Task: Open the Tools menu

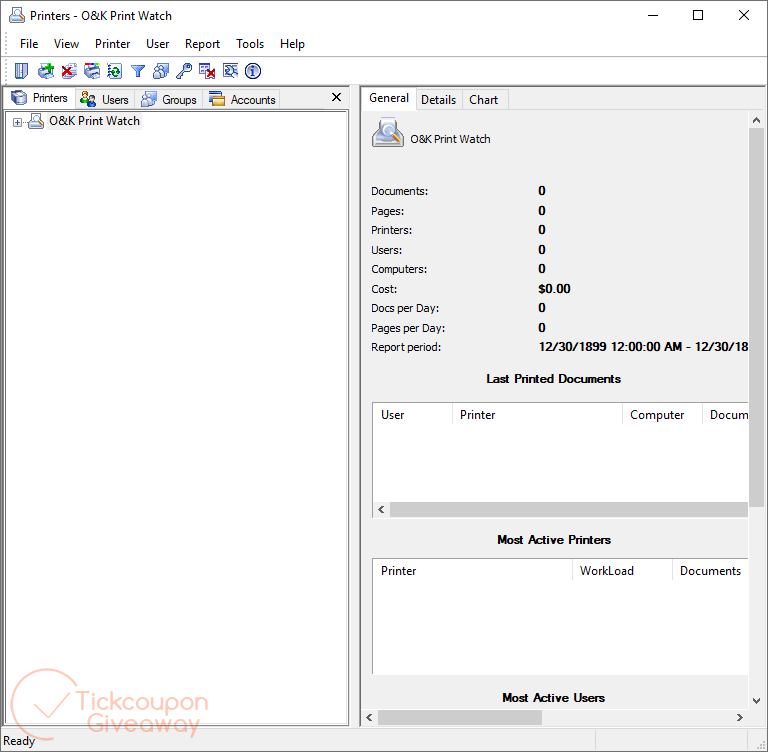Action: (x=250, y=44)
